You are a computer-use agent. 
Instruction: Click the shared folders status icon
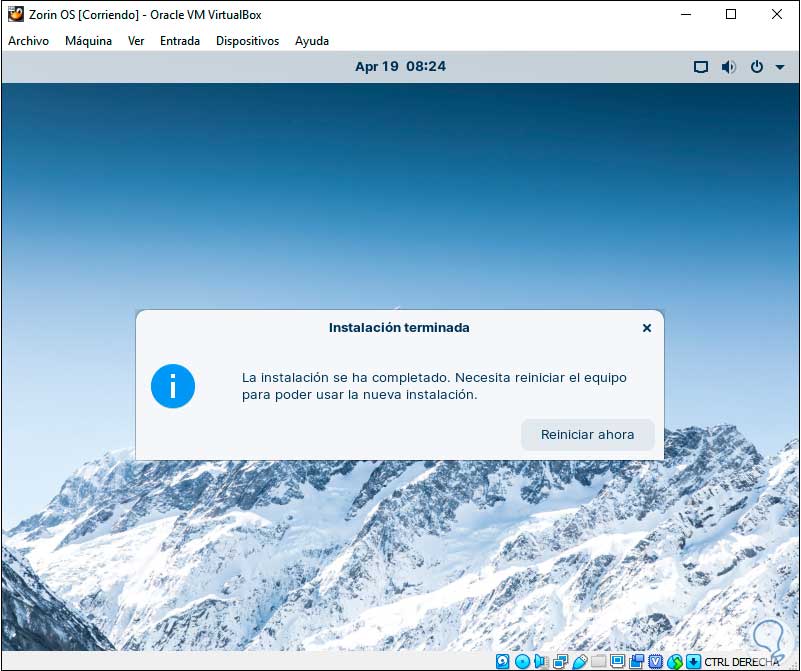point(598,661)
